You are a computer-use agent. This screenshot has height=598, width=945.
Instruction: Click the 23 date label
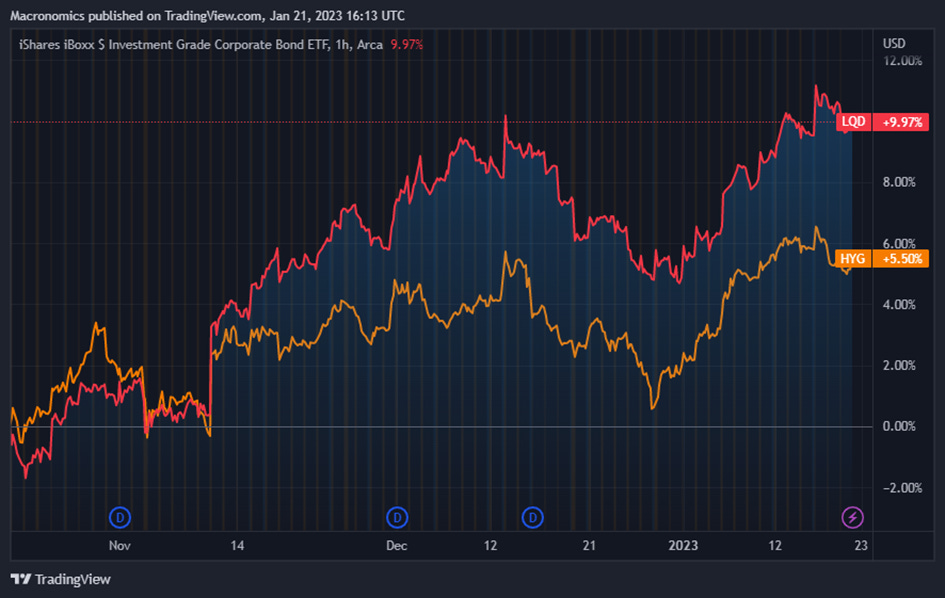861,546
